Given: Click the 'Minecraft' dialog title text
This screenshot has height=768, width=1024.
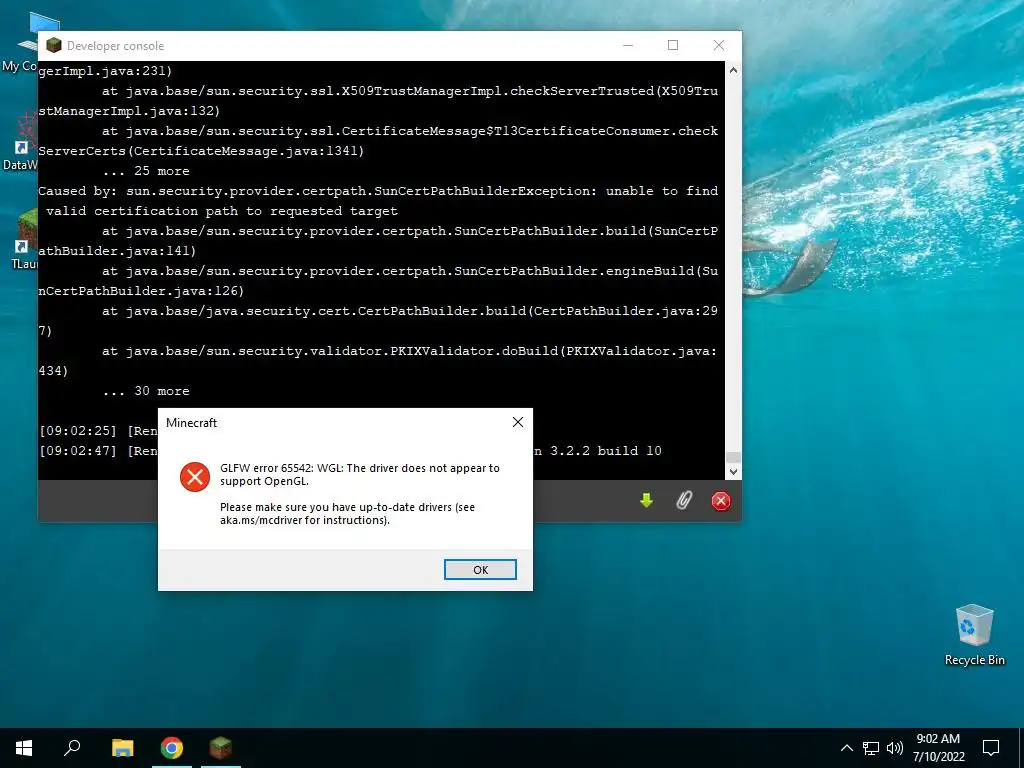Looking at the screenshot, I should tap(191, 423).
